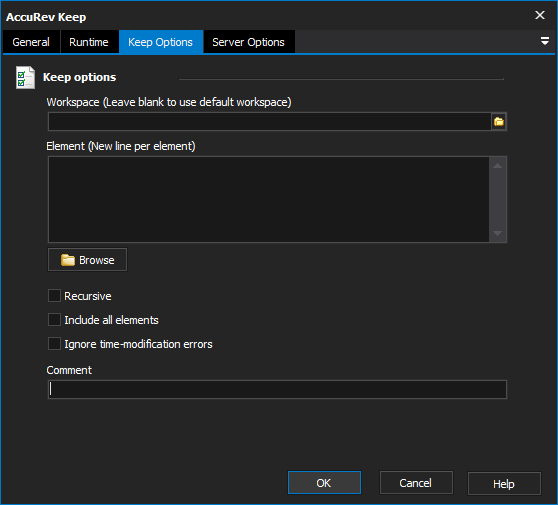Viewport: 558px width, 505px height.
Task: Confirm with the OK button
Action: pyautogui.click(x=324, y=483)
